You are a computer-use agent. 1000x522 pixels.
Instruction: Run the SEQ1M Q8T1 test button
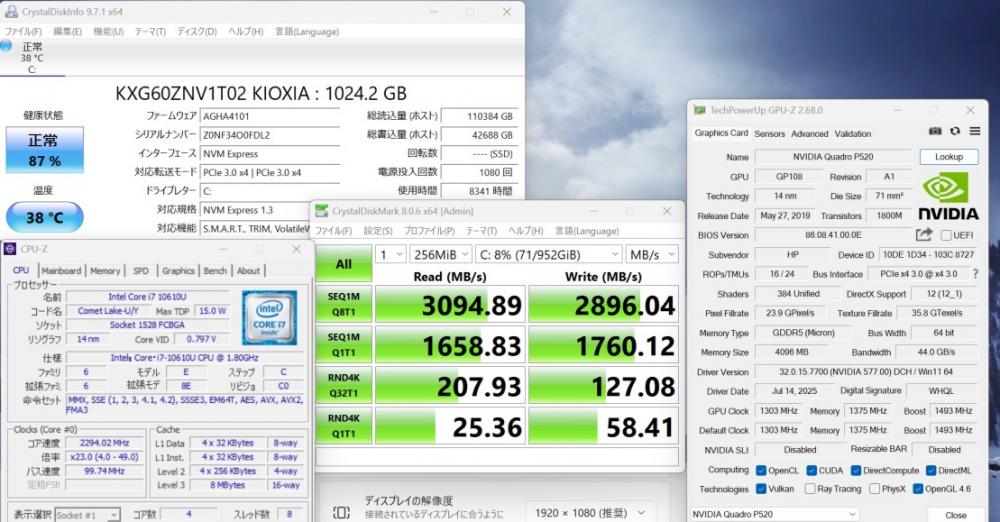344,304
